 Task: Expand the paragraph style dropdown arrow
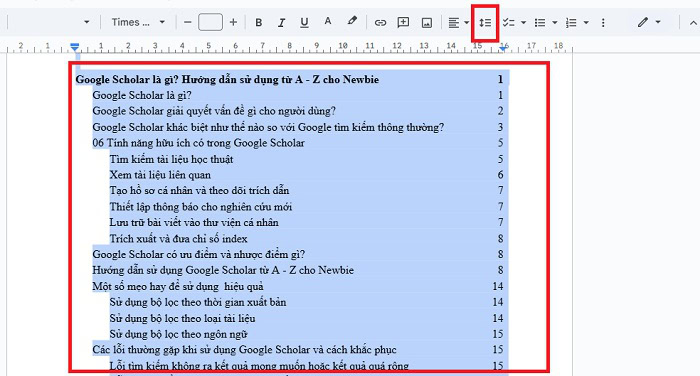point(87,22)
